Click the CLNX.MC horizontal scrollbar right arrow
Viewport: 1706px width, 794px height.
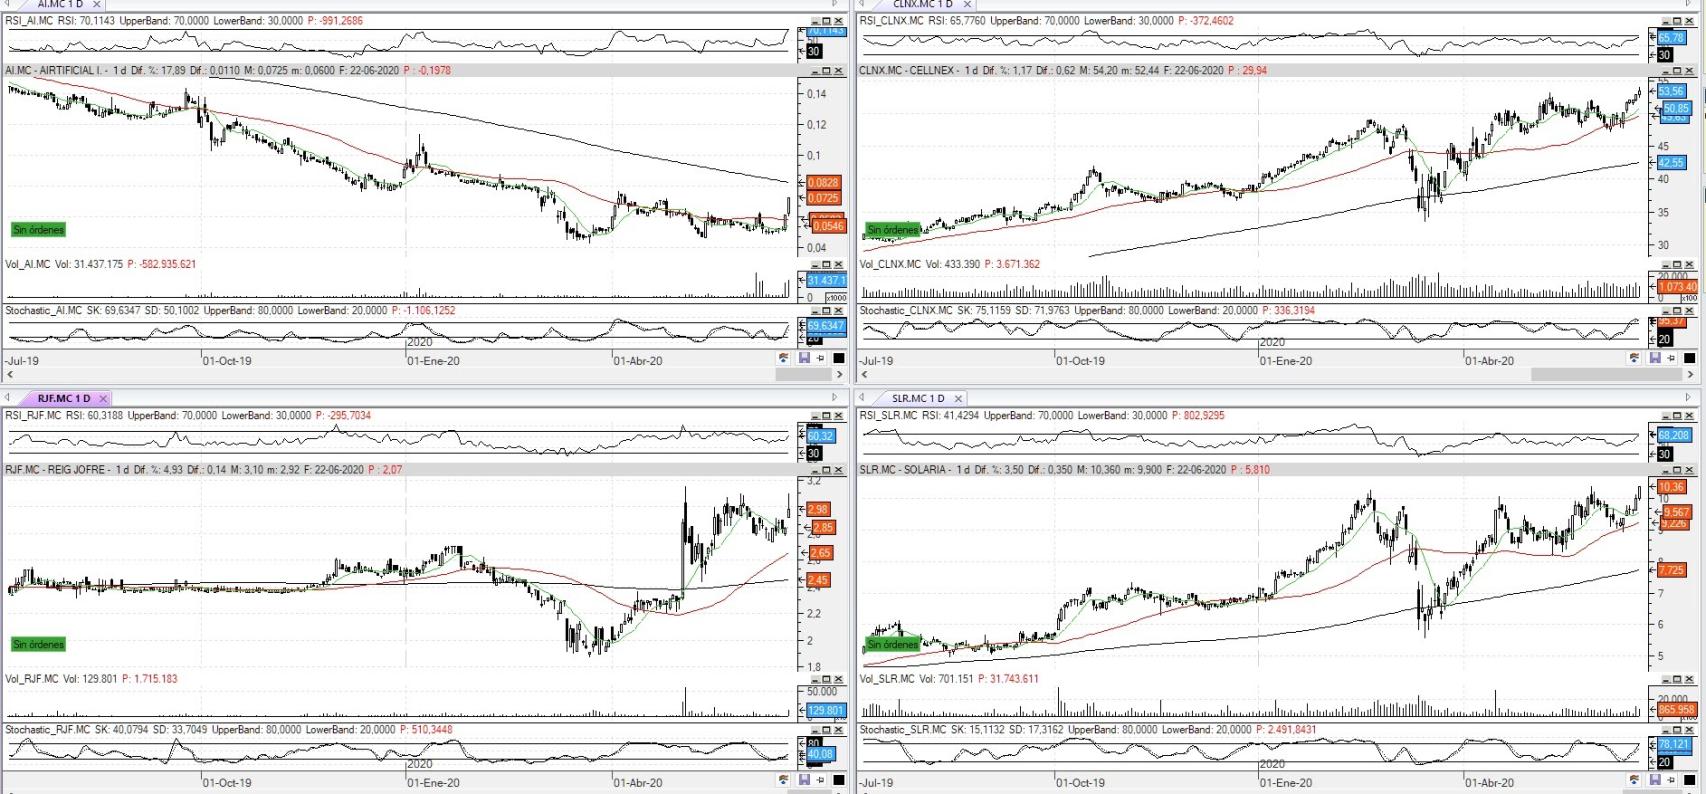tap(1691, 374)
